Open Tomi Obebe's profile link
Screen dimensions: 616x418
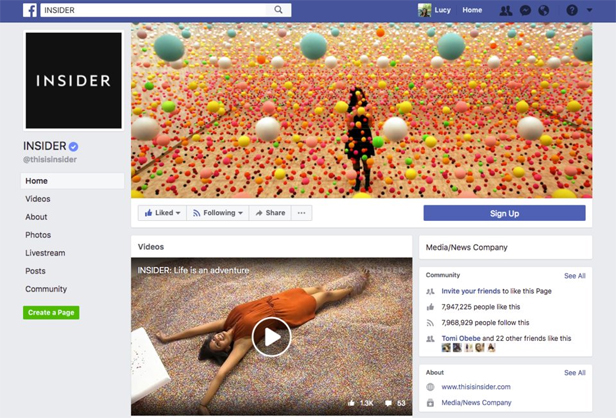click(461, 338)
